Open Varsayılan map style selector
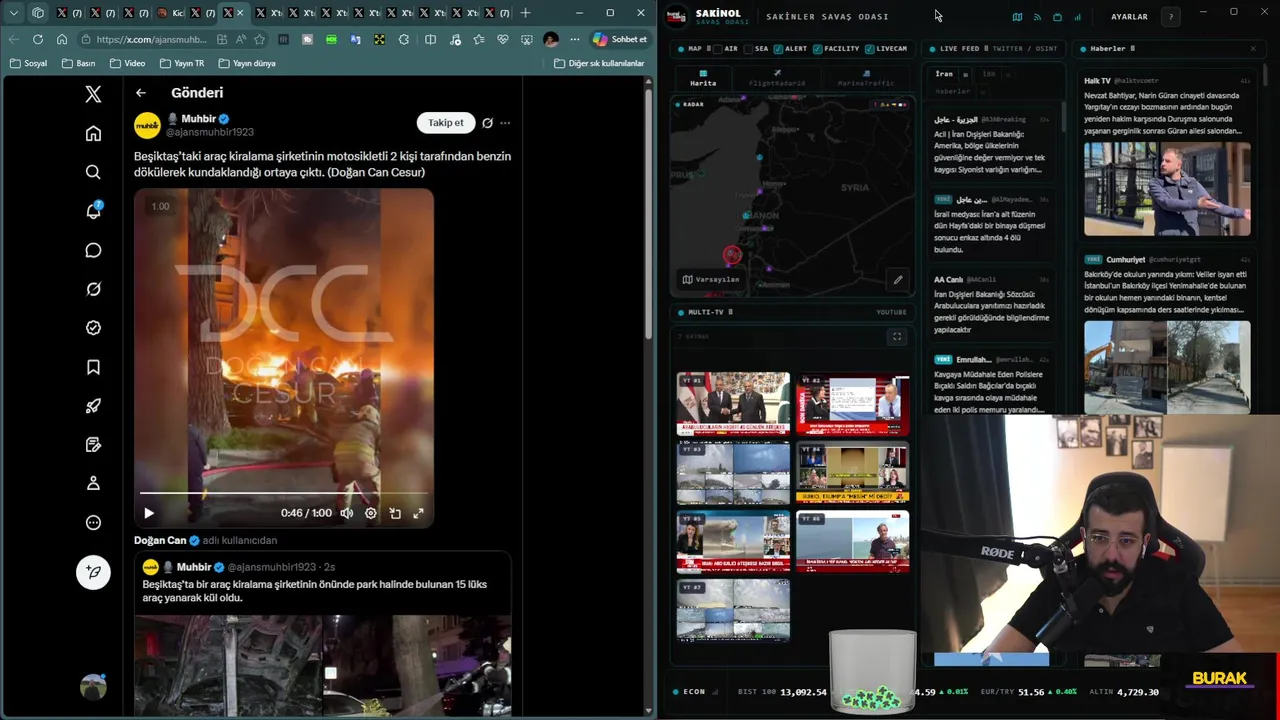The image size is (1280, 720). [x=711, y=279]
